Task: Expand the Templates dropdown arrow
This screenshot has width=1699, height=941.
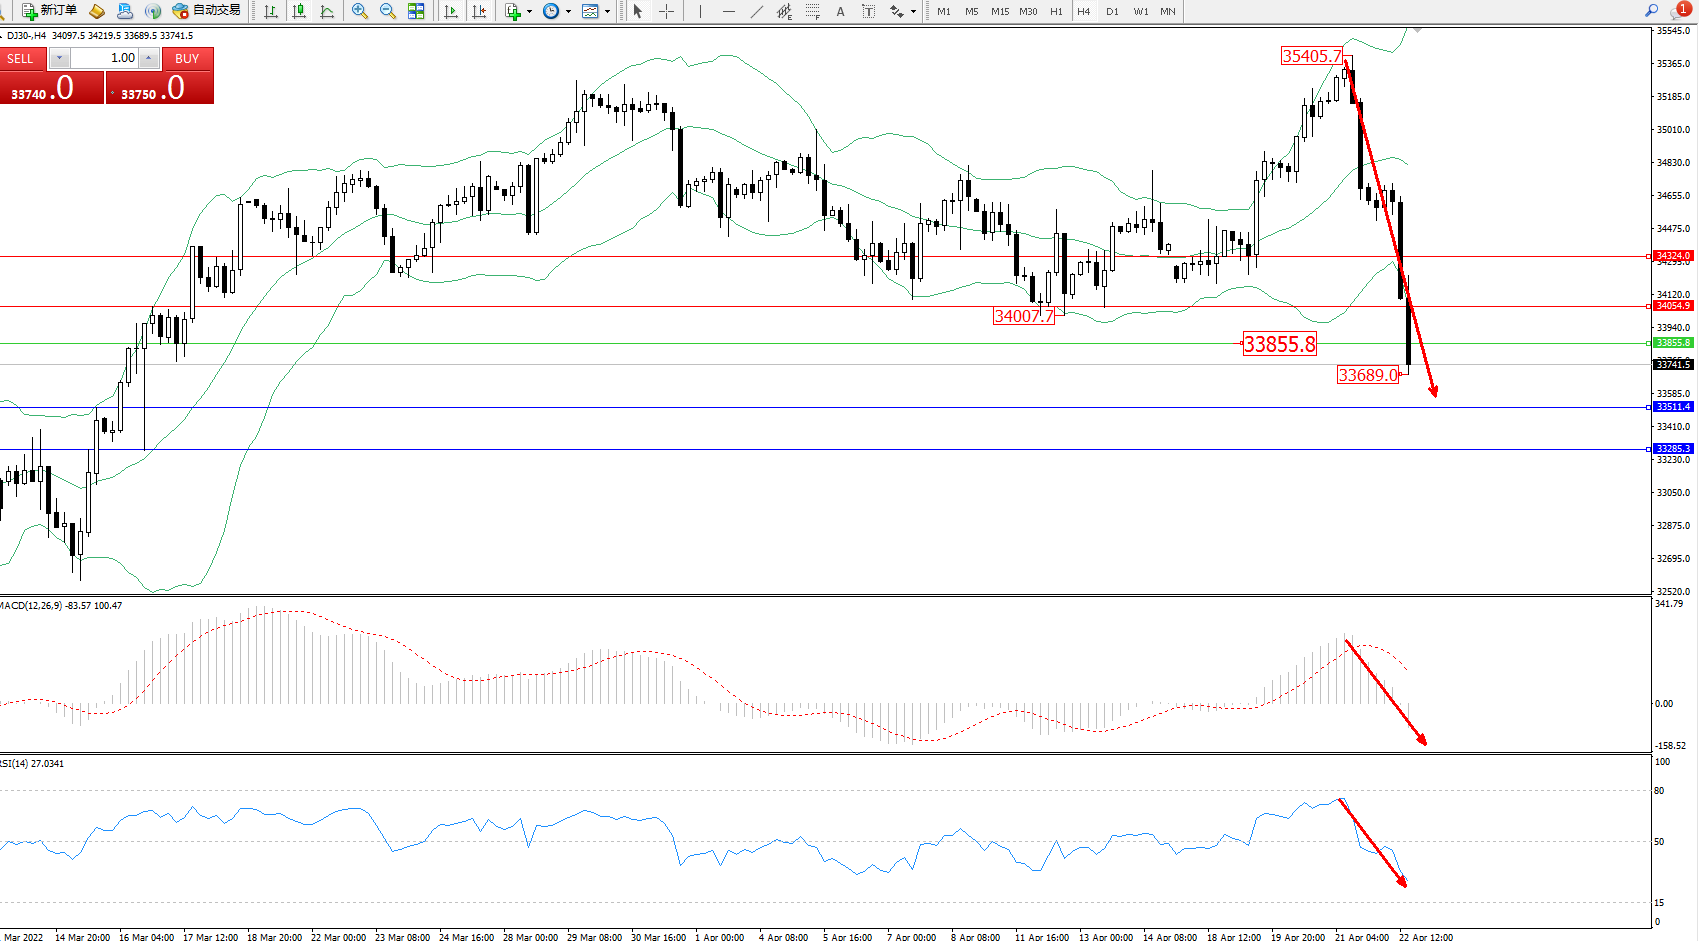Action: coord(607,11)
